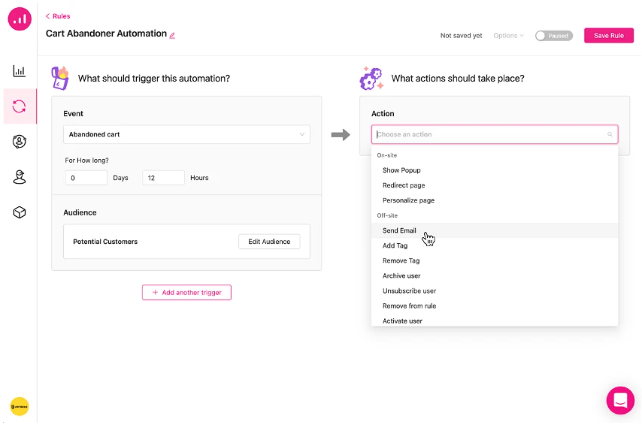This screenshot has width=642, height=432.
Task: Open the Options dropdown menu
Action: (508, 35)
